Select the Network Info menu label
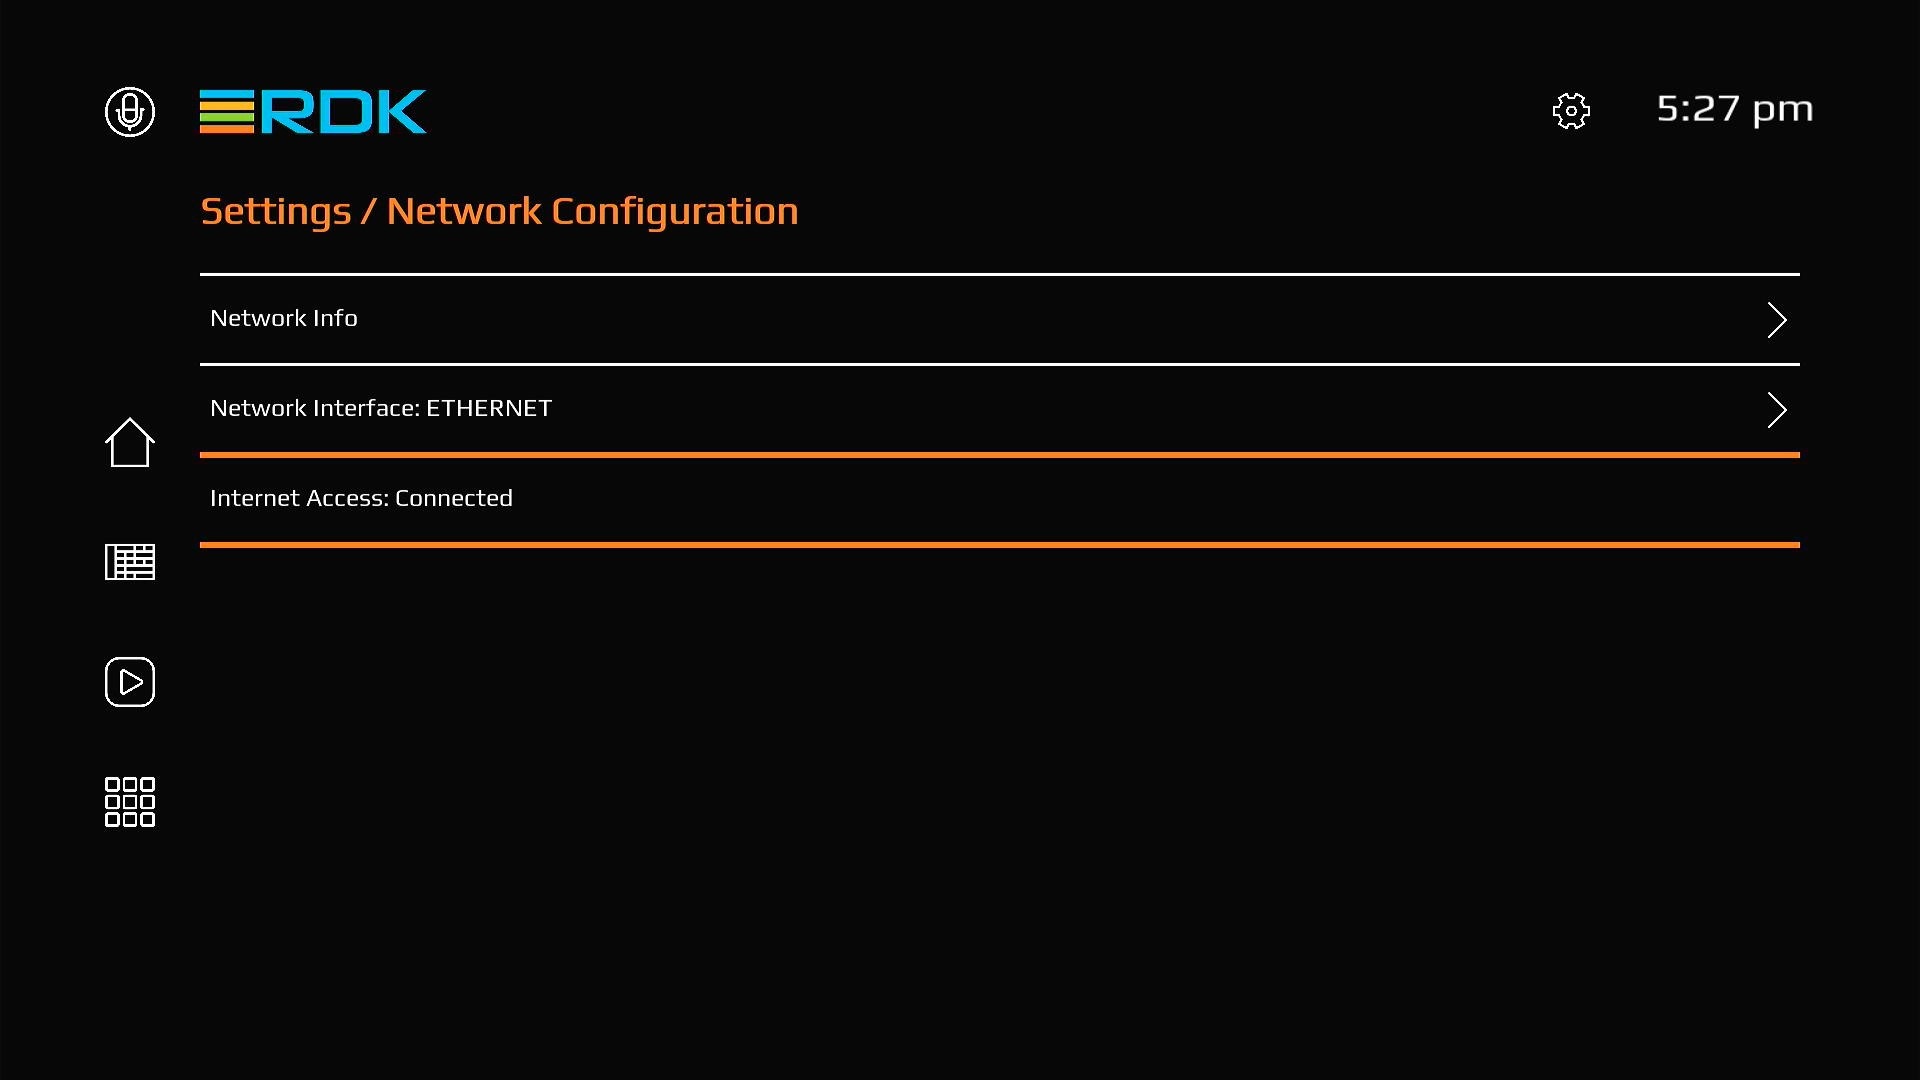The height and width of the screenshot is (1080, 1920). 284,318
